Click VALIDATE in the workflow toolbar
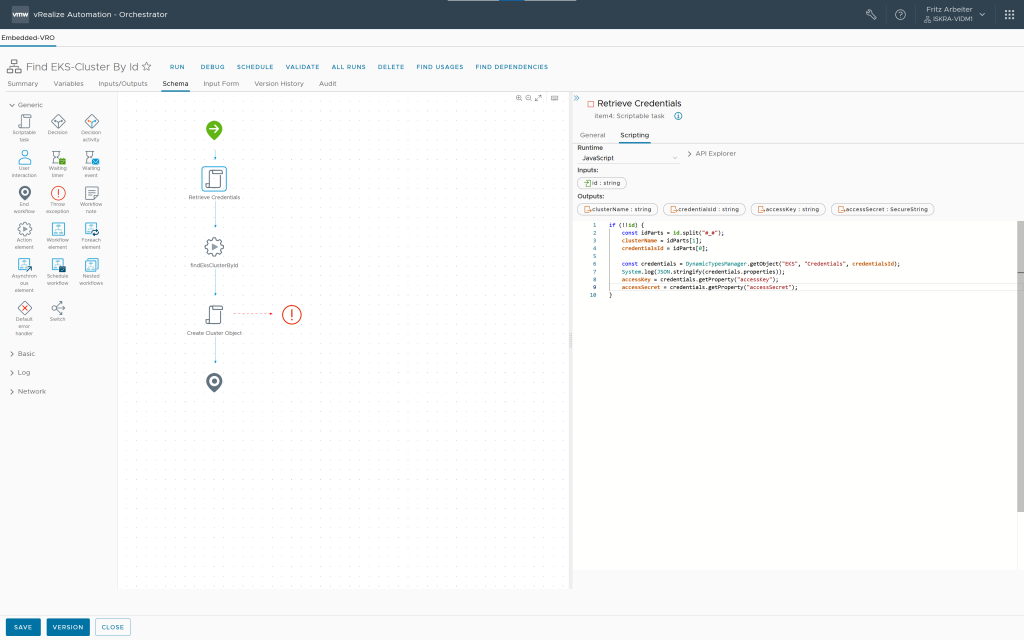 [302, 67]
